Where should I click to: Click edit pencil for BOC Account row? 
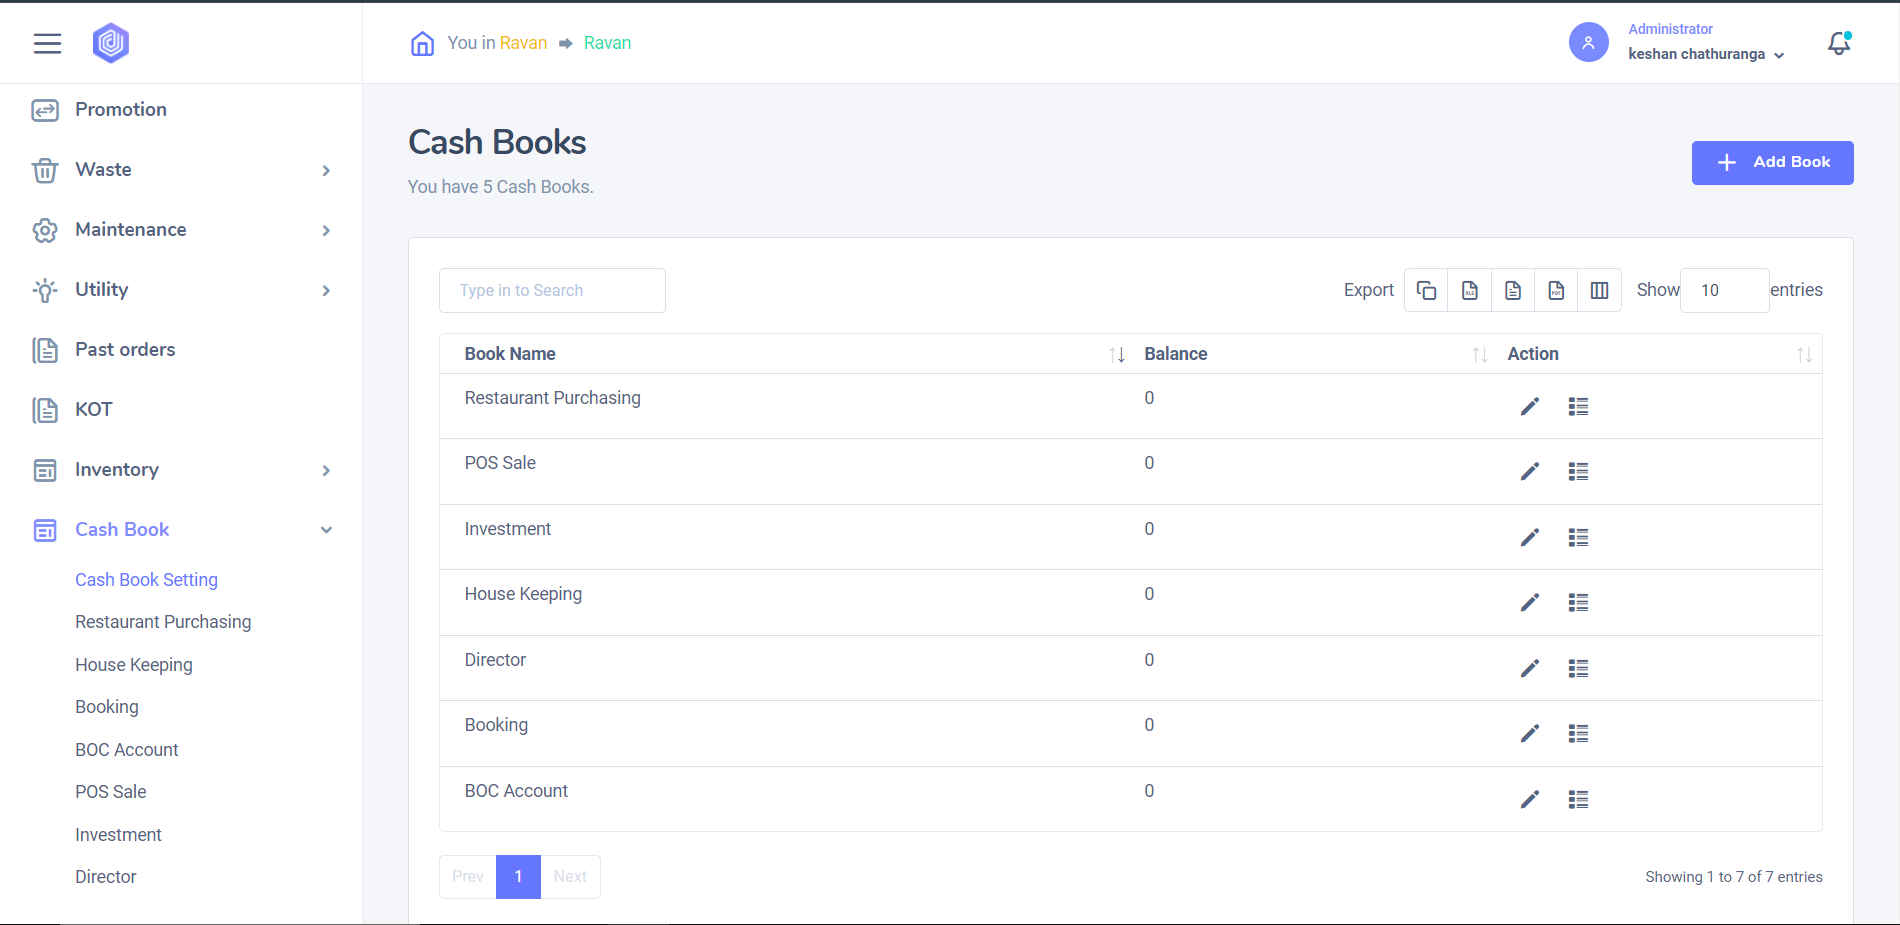click(1529, 800)
